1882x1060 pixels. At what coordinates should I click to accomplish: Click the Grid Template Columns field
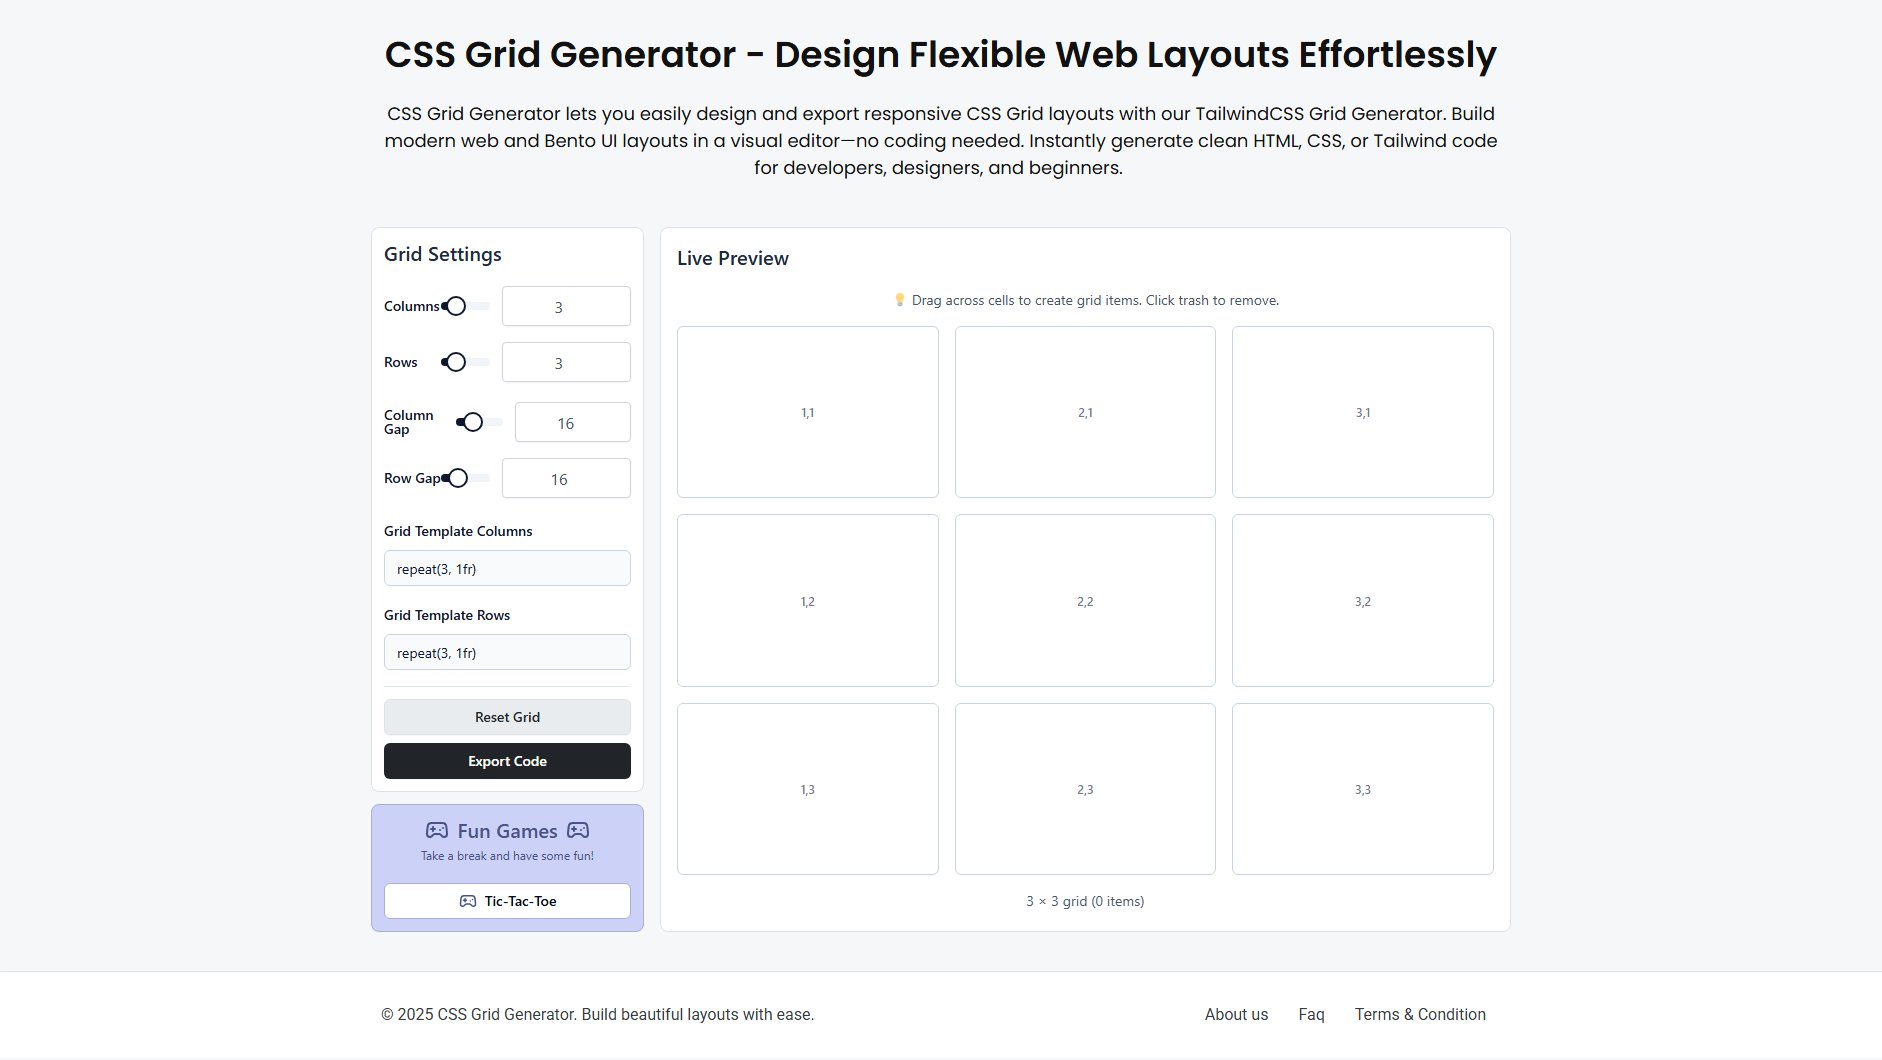pos(507,569)
